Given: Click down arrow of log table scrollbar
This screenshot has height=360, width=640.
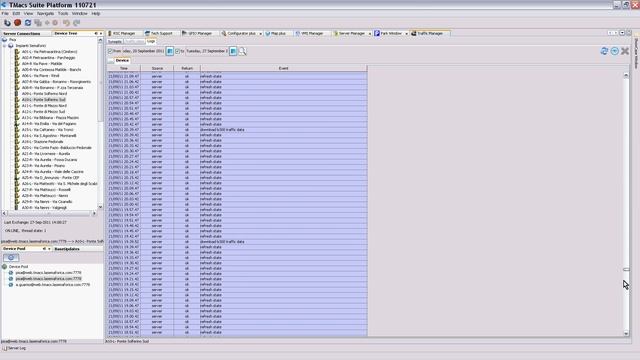Looking at the screenshot, I should click(627, 333).
